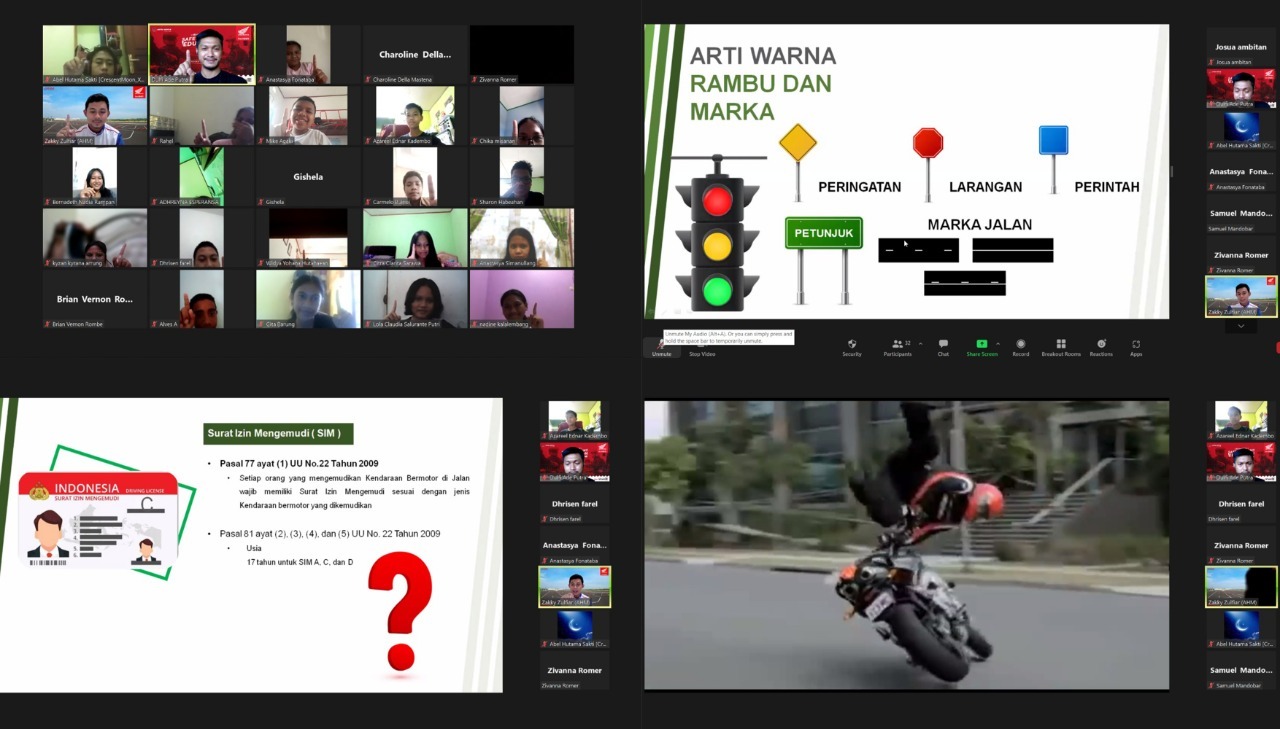Open the Chat panel
The height and width of the screenshot is (729, 1280).
(x=943, y=345)
